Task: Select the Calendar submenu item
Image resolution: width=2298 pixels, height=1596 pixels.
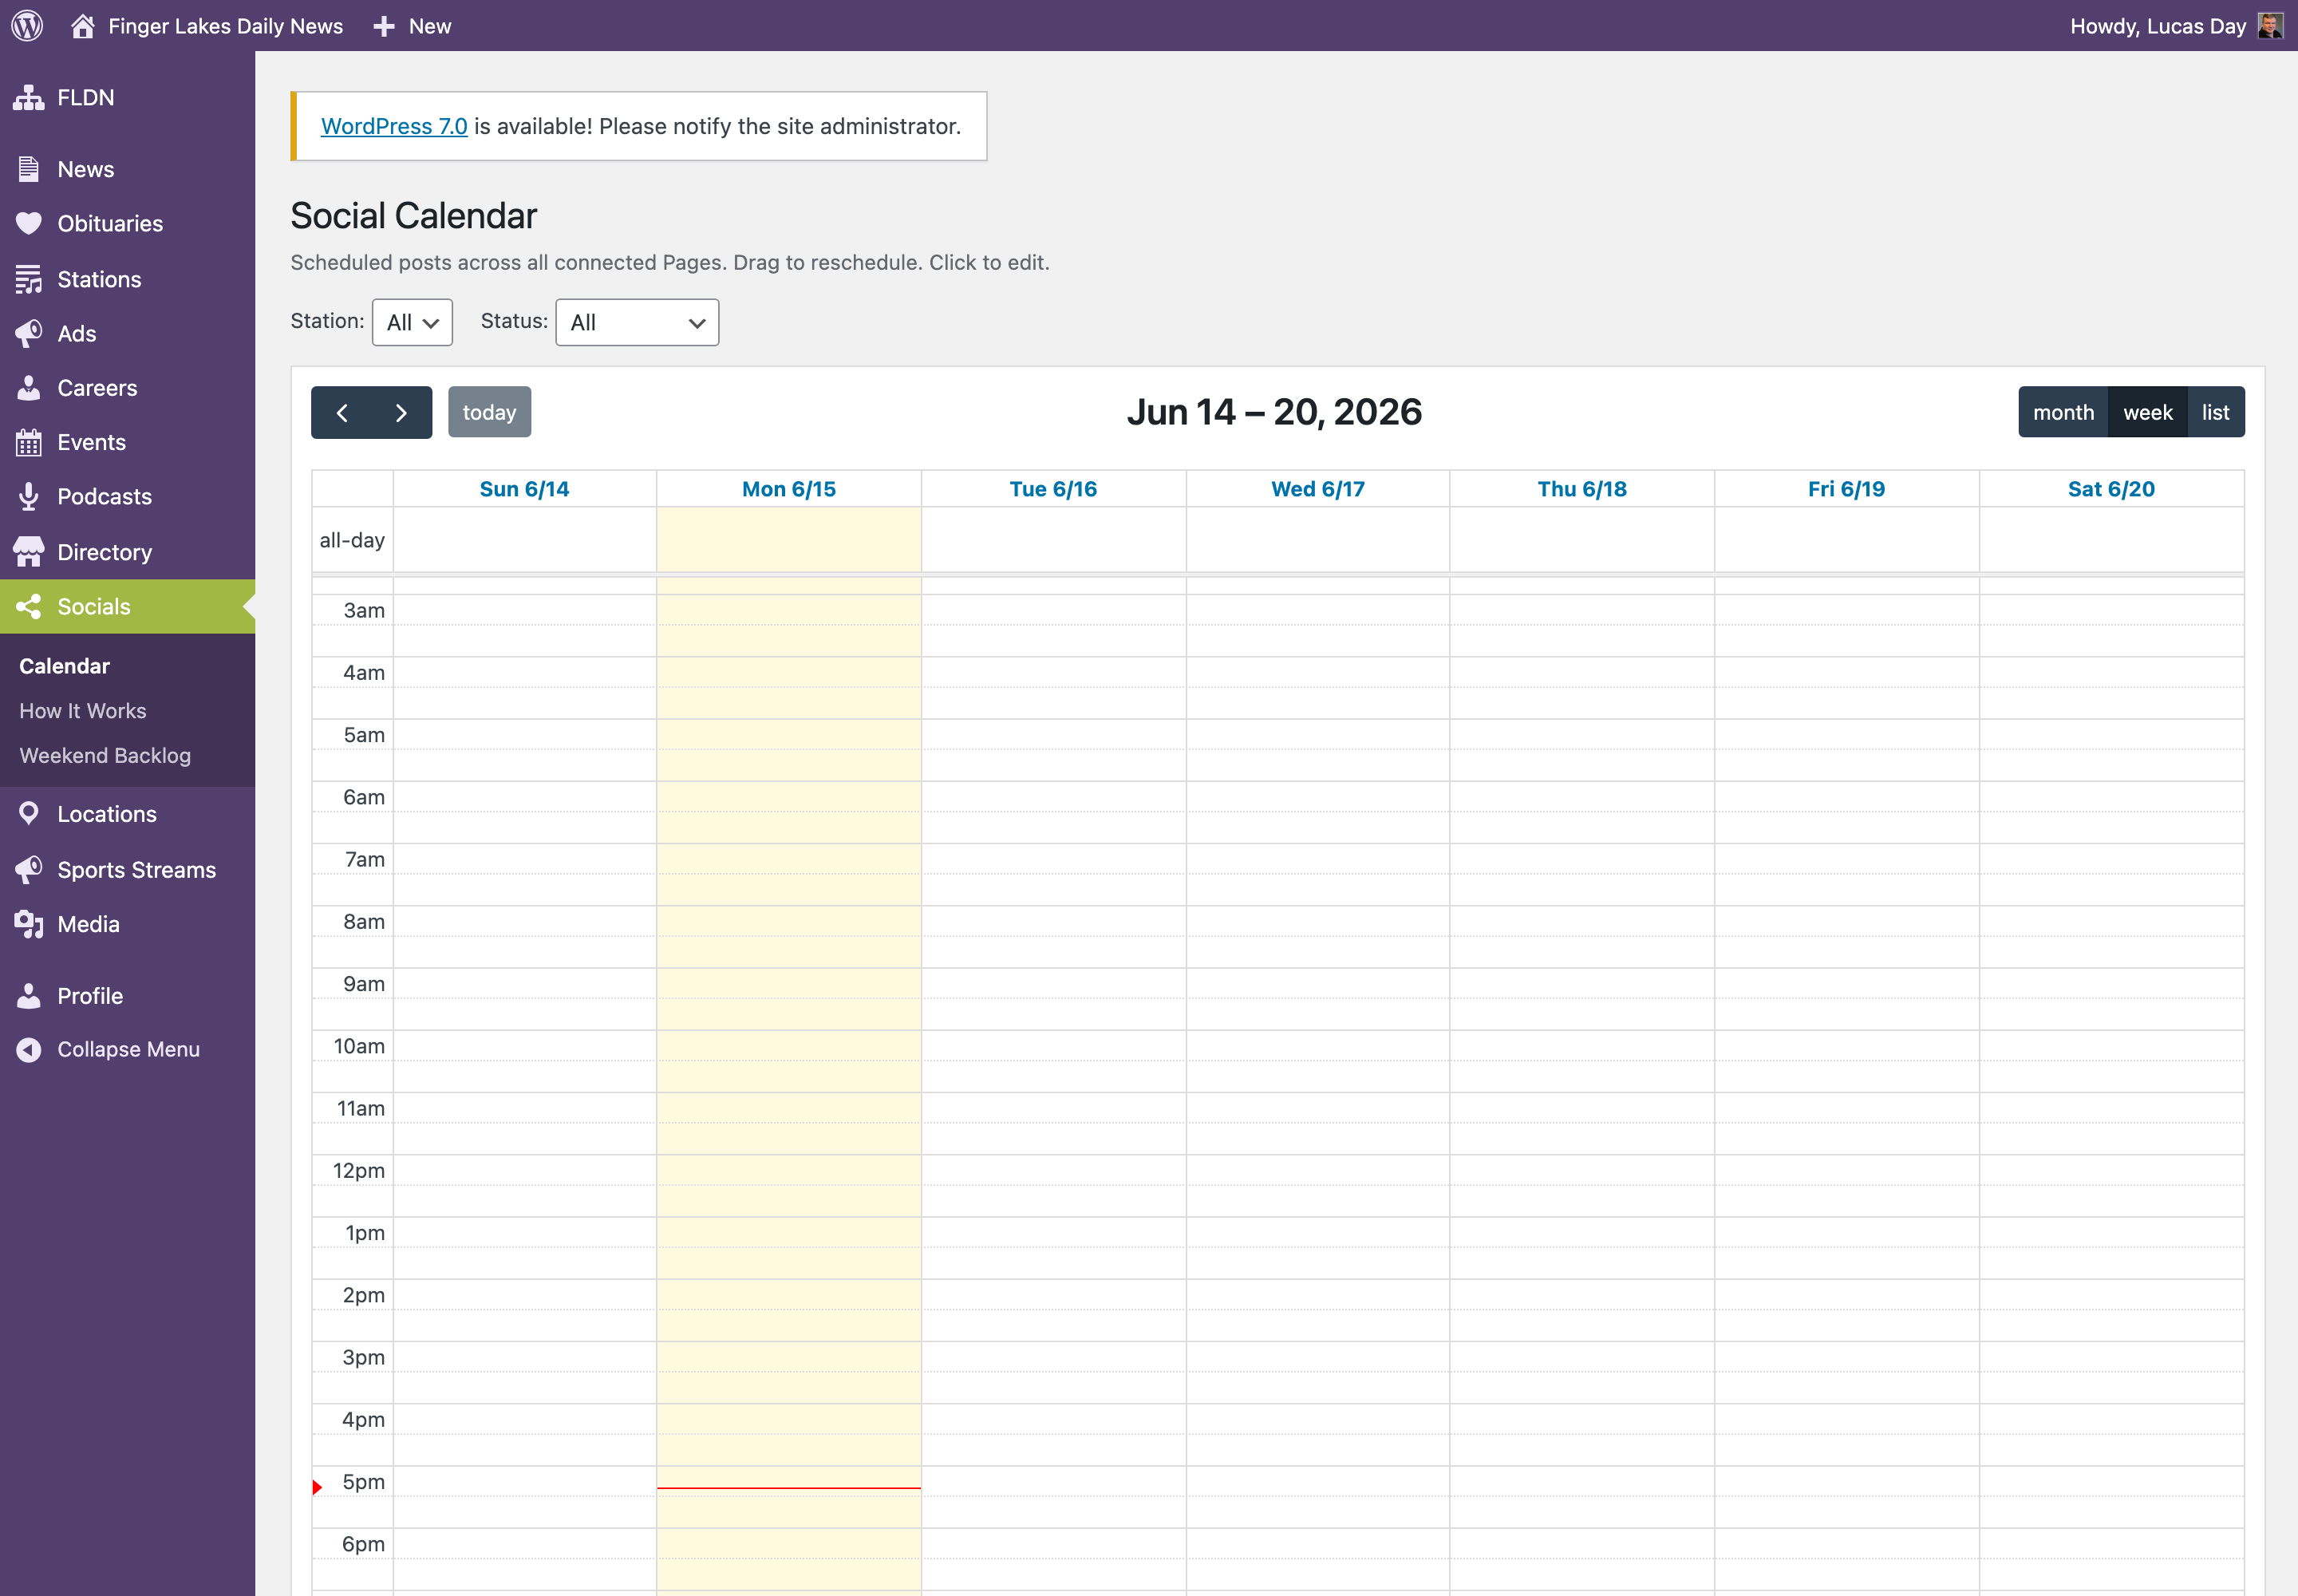Action: [64, 666]
